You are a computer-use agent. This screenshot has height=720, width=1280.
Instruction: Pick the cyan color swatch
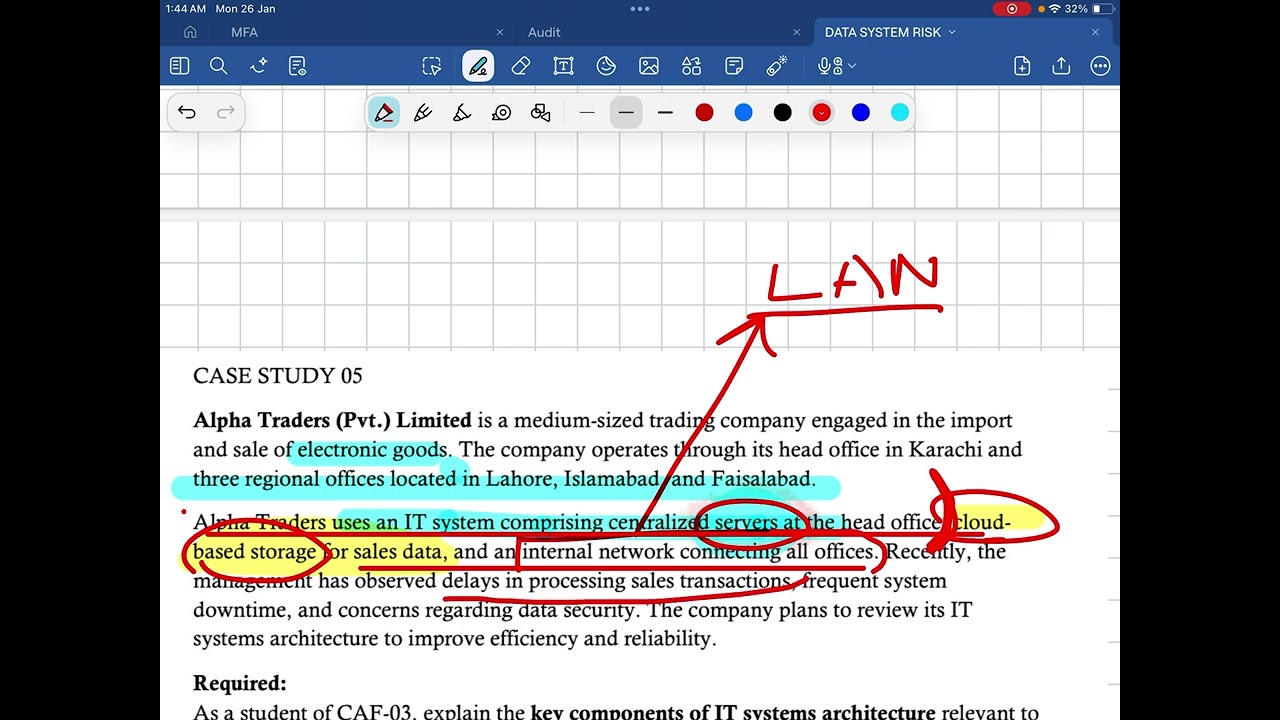tap(900, 113)
